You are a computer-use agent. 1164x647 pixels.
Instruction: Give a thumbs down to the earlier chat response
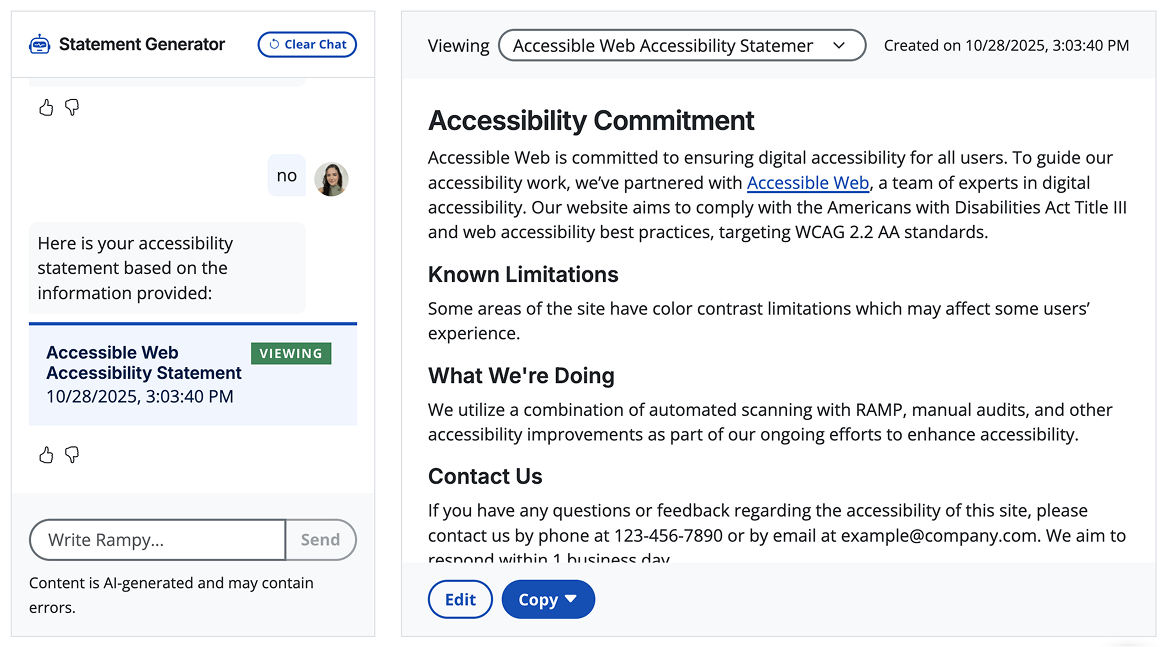(71, 107)
